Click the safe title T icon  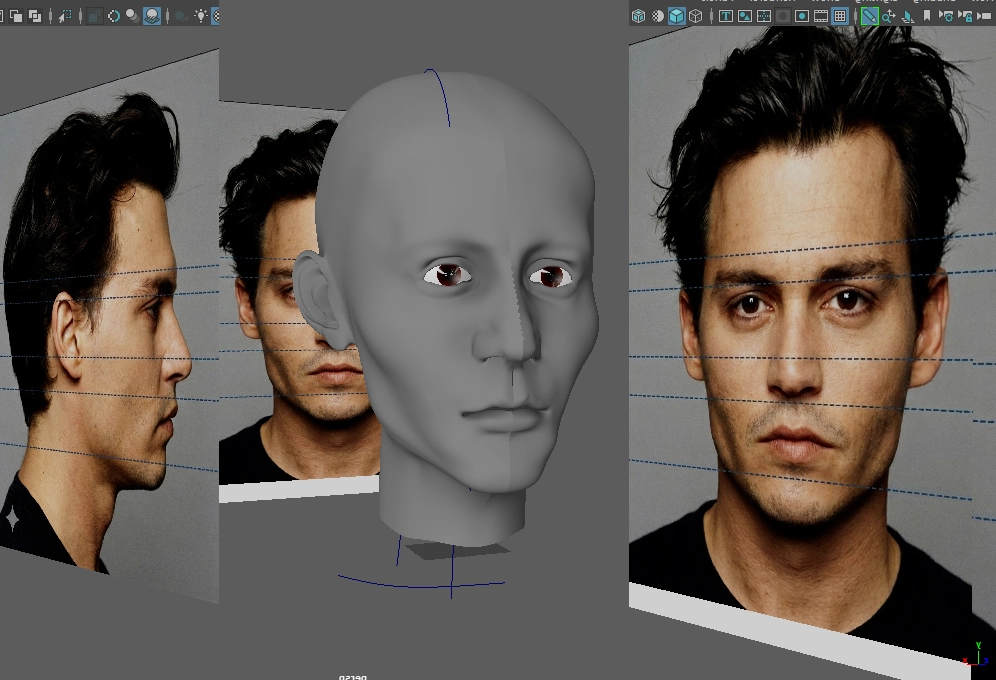pos(726,16)
